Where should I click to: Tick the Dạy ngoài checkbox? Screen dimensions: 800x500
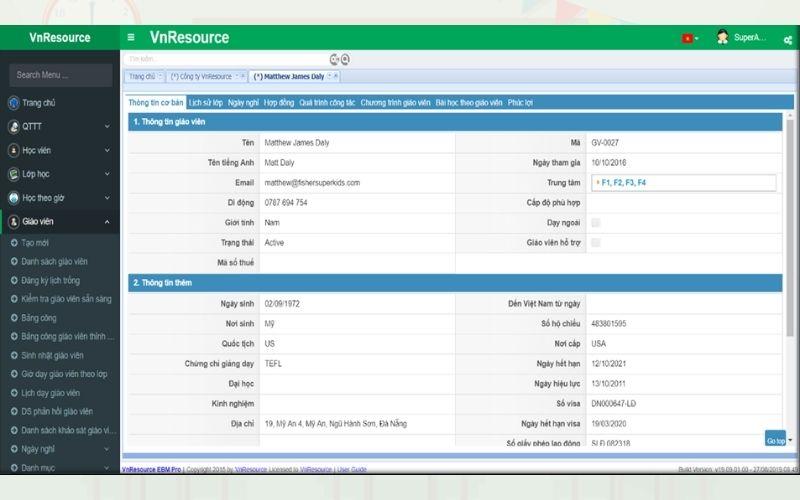[x=596, y=223]
